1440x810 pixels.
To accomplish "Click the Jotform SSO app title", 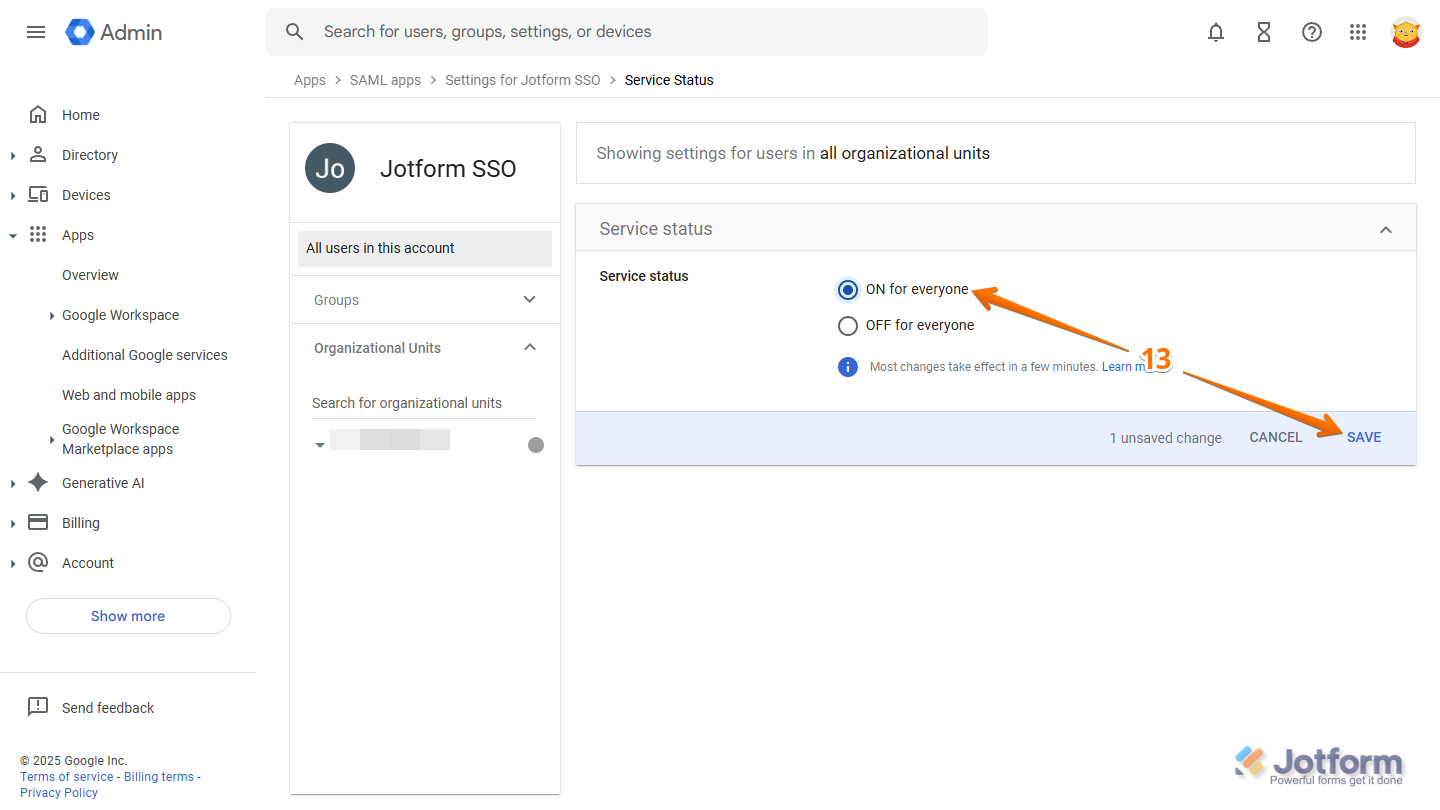I will (x=448, y=169).
